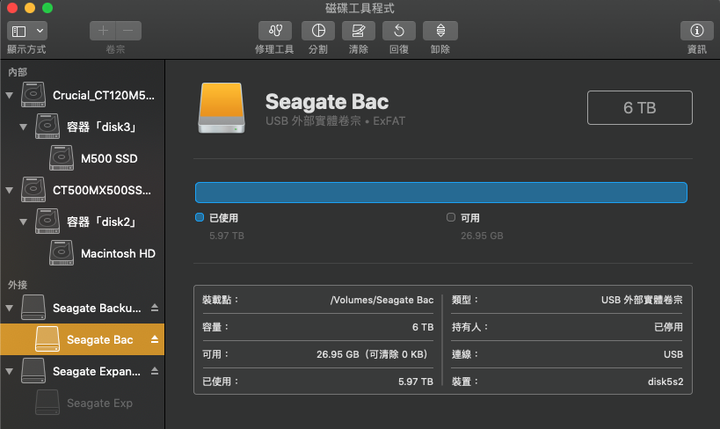Select the CT500MX500SS disk icon
This screenshot has width=720, height=429.
pos(34,190)
